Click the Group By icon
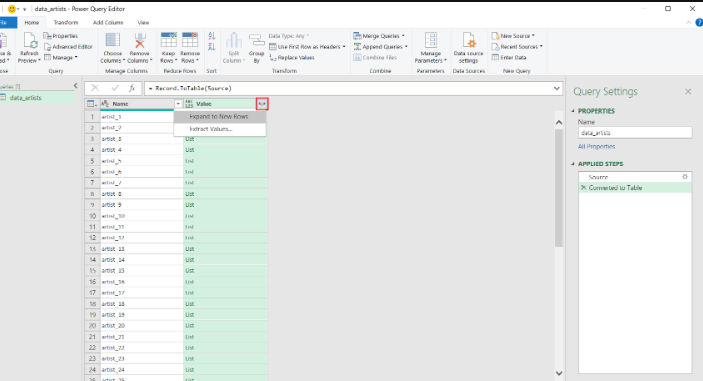The width and height of the screenshot is (703, 381). pyautogui.click(x=256, y=41)
